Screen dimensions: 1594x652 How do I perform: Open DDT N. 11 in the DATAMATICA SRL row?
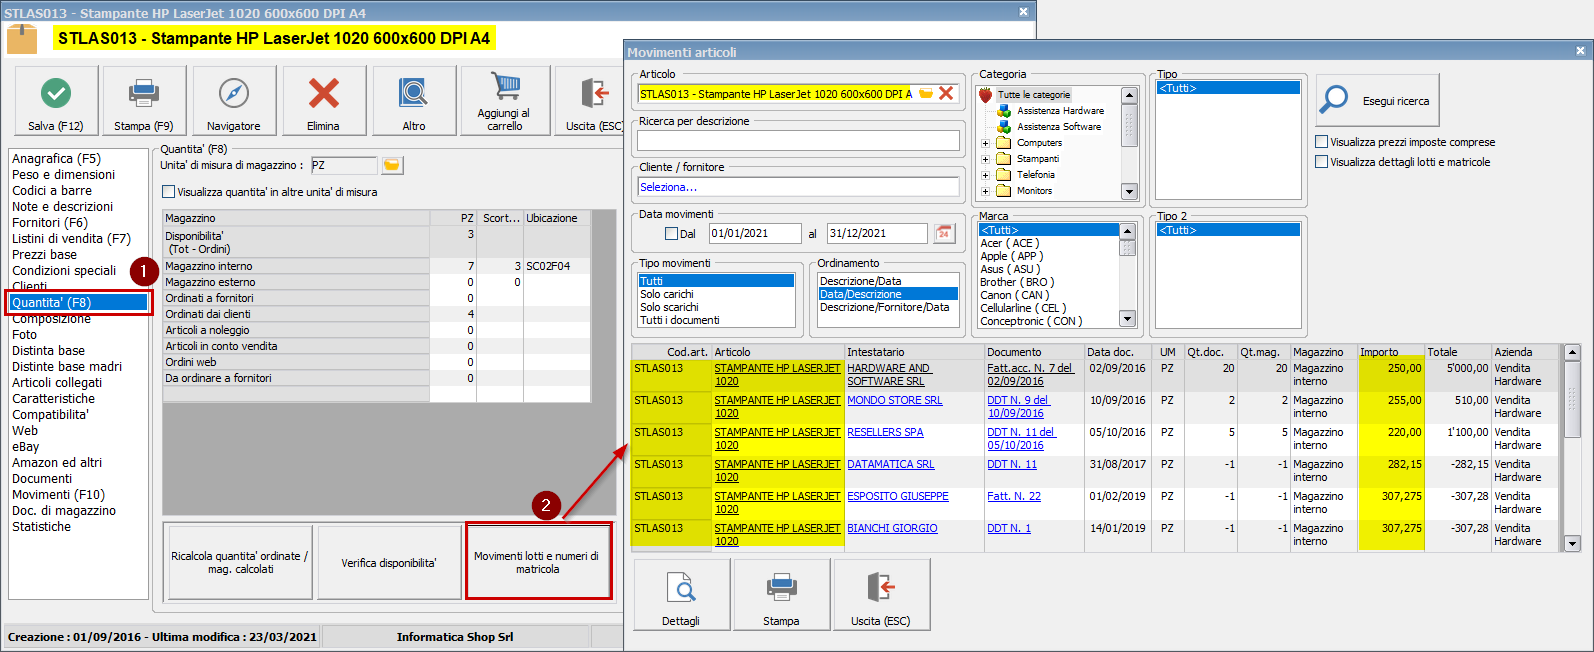[1012, 465]
